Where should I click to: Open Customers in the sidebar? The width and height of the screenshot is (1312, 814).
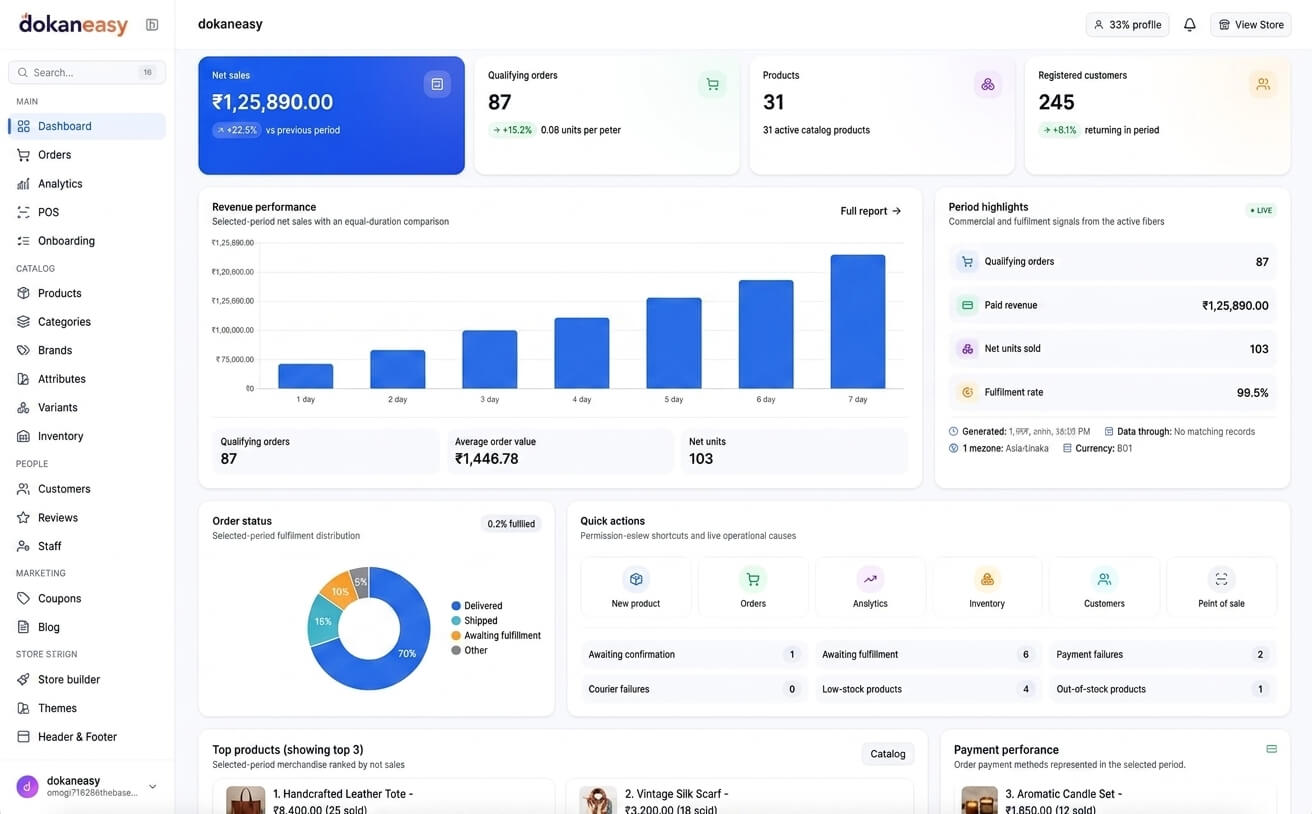[x=87, y=489]
